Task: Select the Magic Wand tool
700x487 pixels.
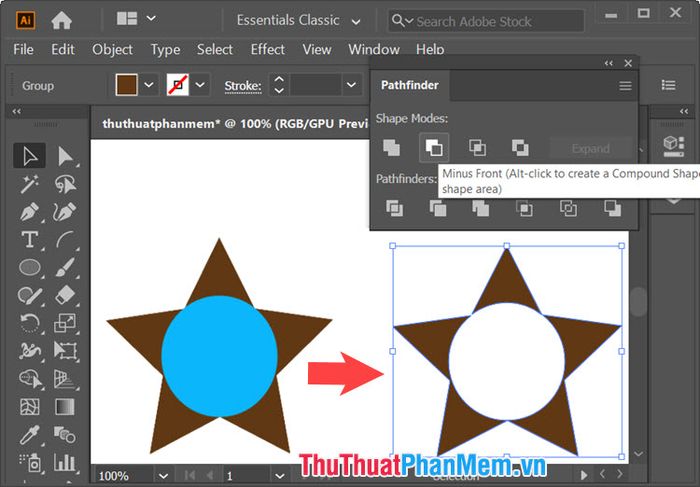Action: [x=29, y=184]
